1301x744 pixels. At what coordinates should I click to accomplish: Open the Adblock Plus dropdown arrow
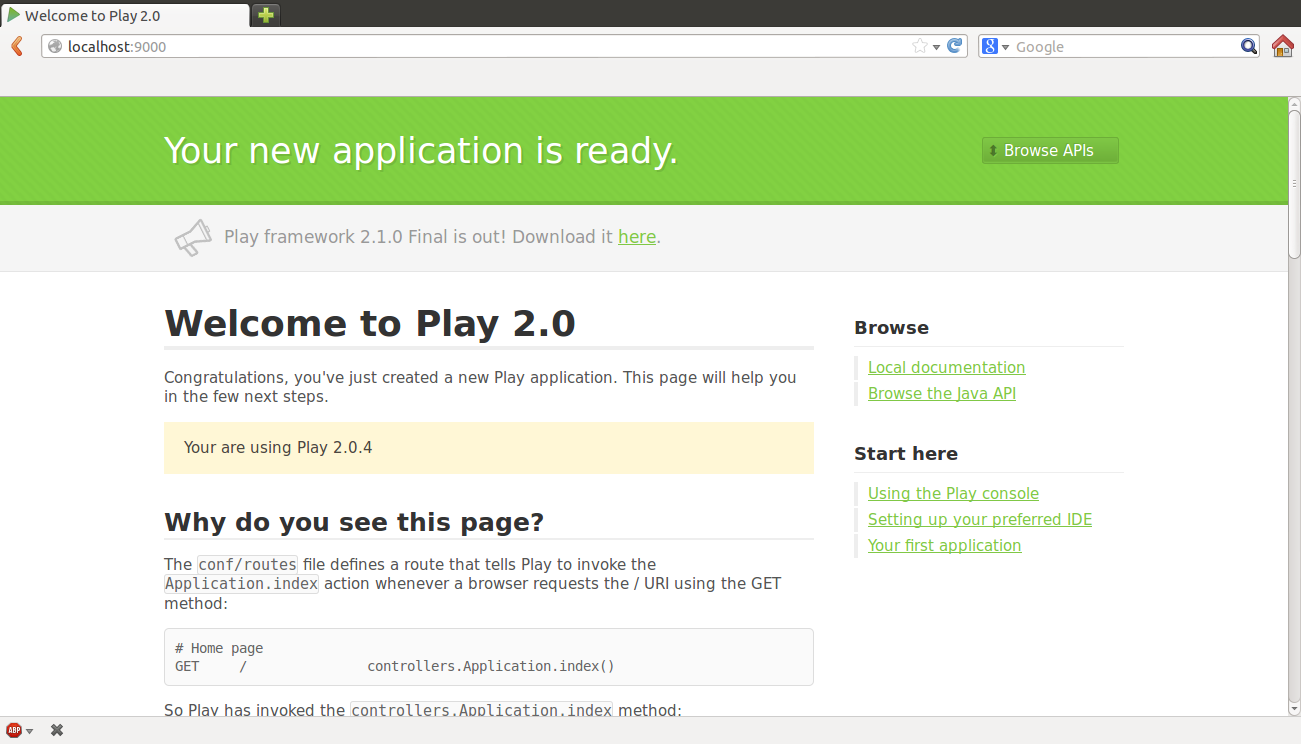coord(30,731)
